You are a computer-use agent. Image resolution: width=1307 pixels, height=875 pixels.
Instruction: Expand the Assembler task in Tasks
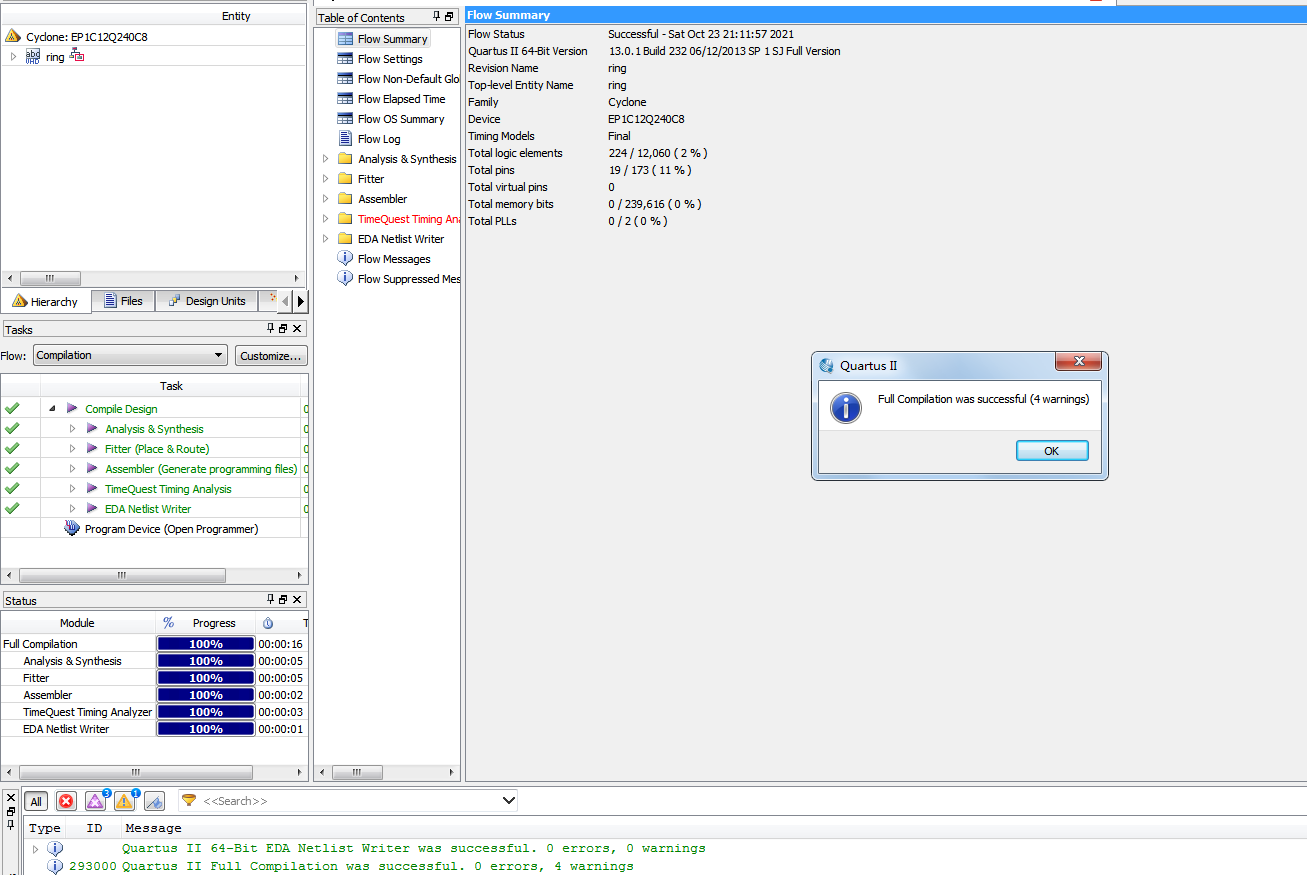pos(72,469)
